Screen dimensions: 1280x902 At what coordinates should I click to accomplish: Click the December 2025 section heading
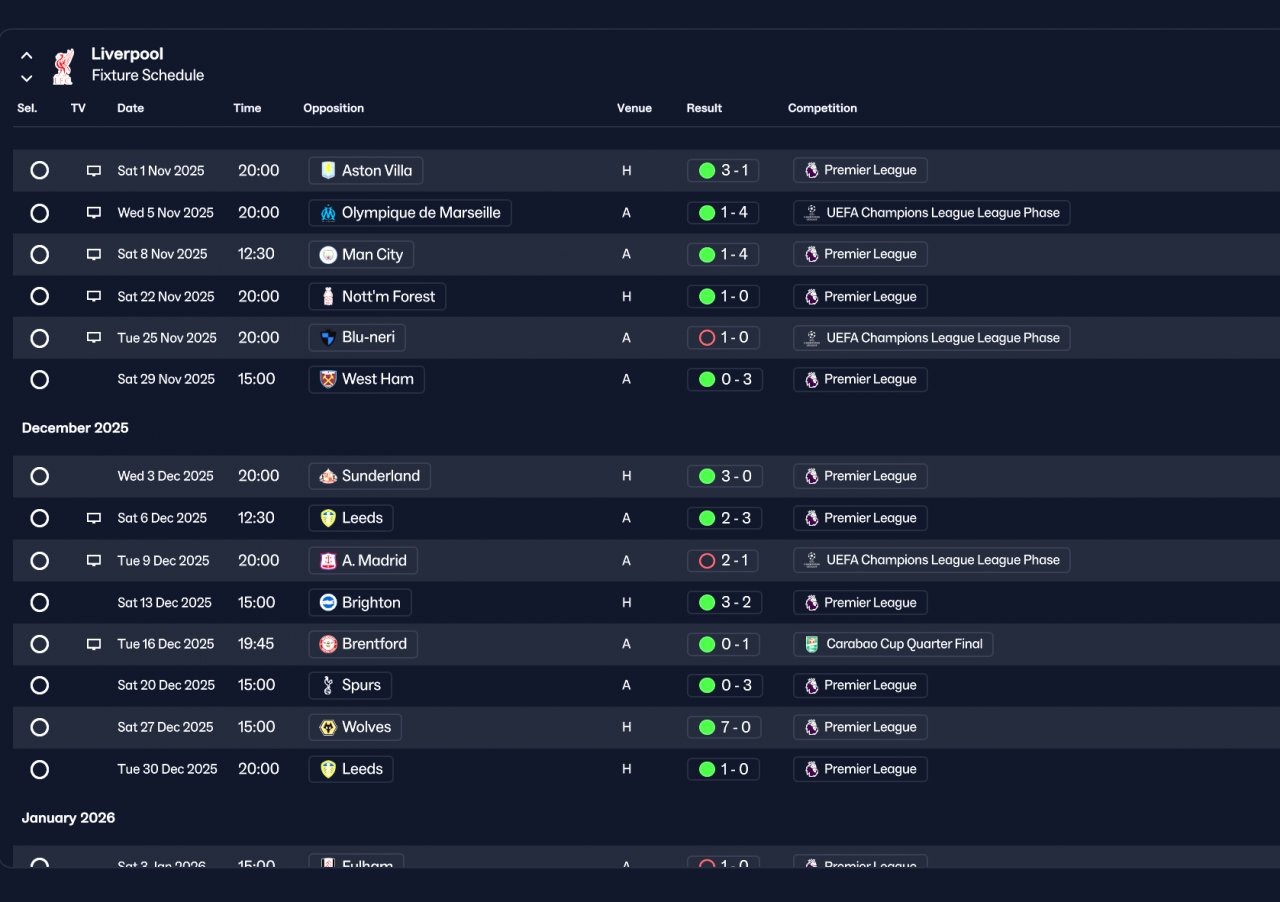pos(75,428)
